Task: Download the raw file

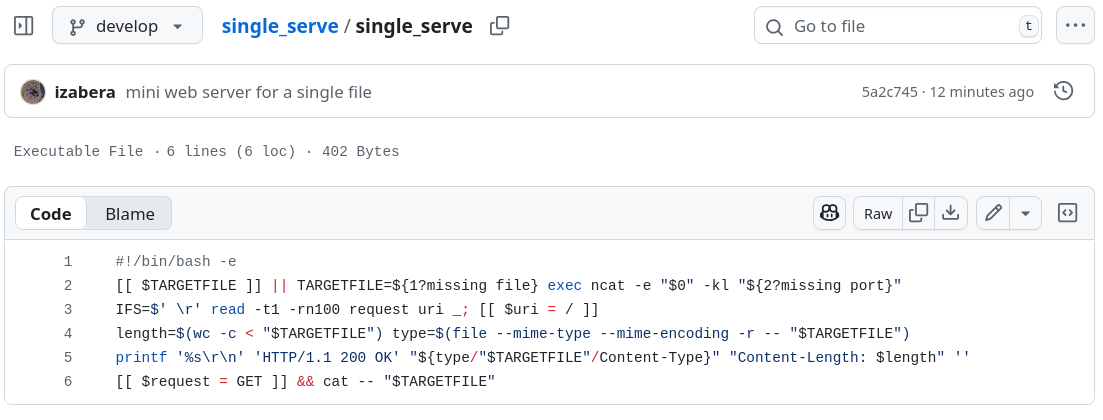Action: click(951, 213)
